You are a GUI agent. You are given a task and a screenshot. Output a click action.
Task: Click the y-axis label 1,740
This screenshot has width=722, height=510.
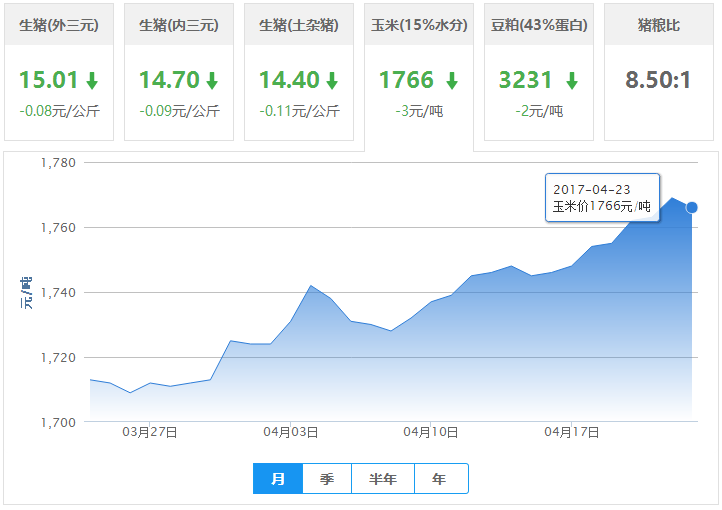click(x=58, y=292)
